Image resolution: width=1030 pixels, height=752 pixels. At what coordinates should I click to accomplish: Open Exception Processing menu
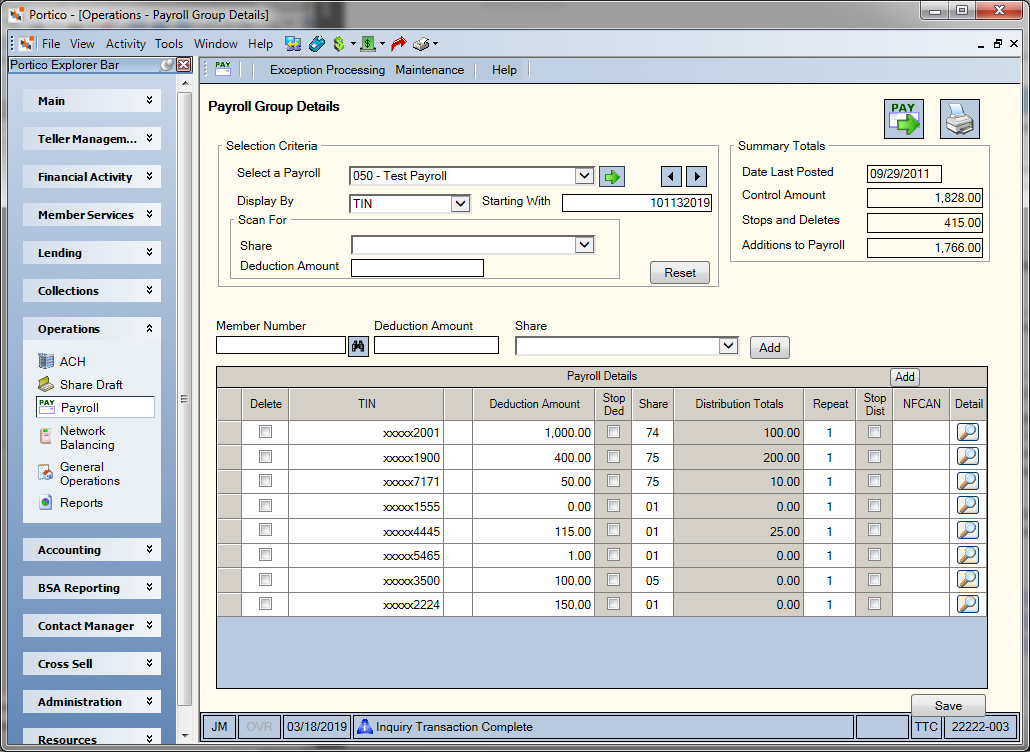[327, 70]
